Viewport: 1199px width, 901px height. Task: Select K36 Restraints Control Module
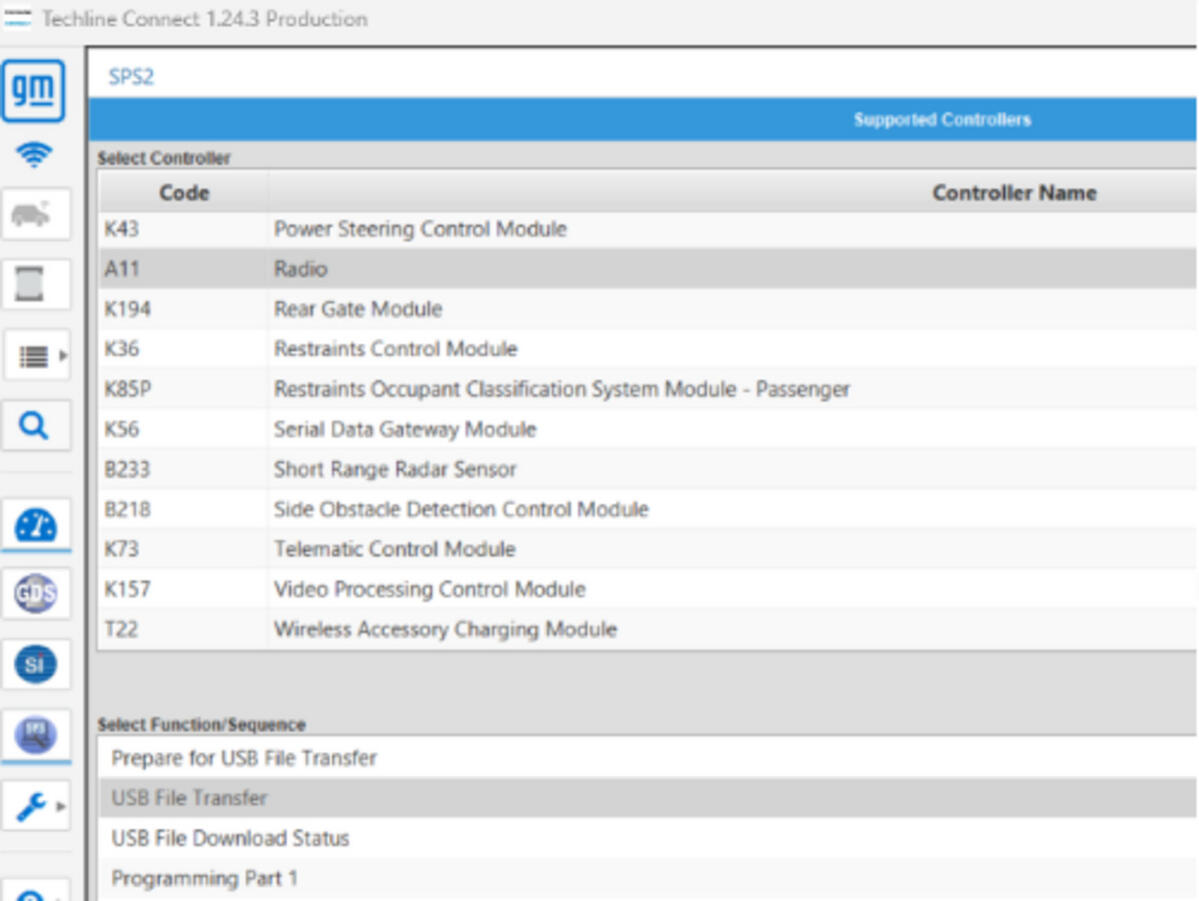point(647,349)
